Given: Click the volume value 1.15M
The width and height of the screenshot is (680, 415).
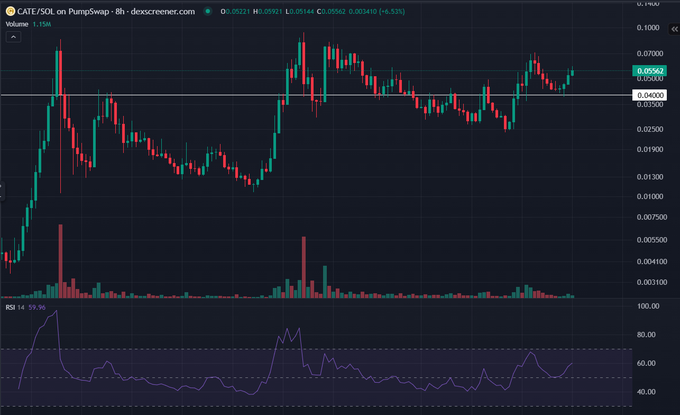Looking at the screenshot, I should [x=42, y=24].
